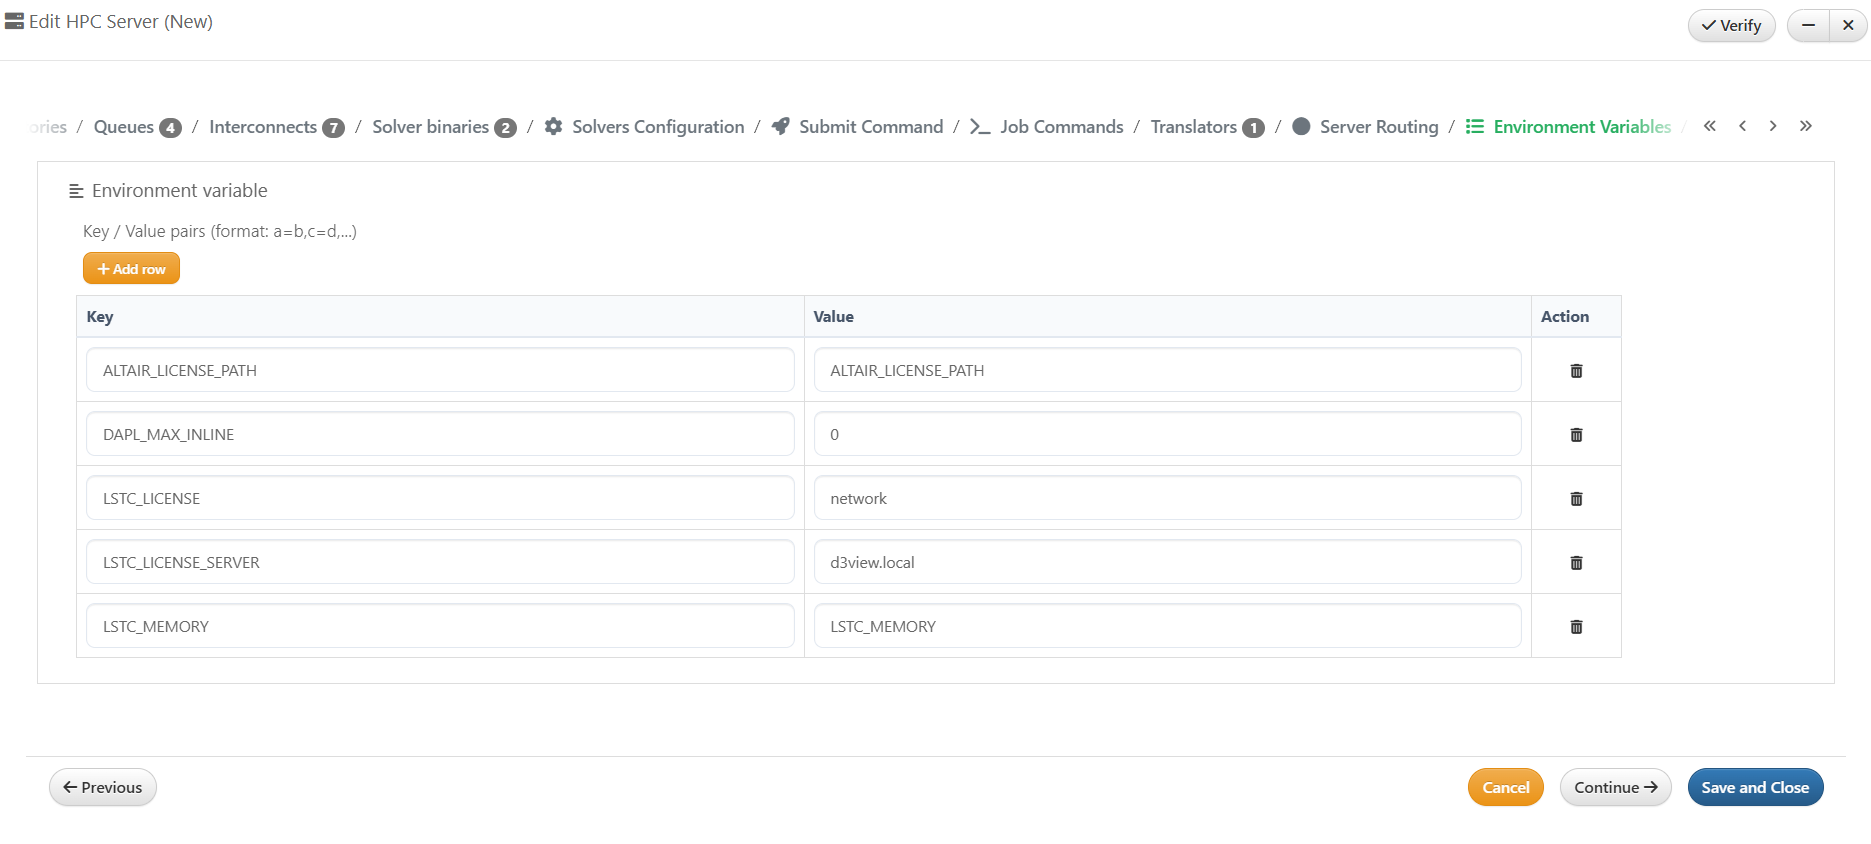
Task: Go back using the Previous button
Action: 103,787
